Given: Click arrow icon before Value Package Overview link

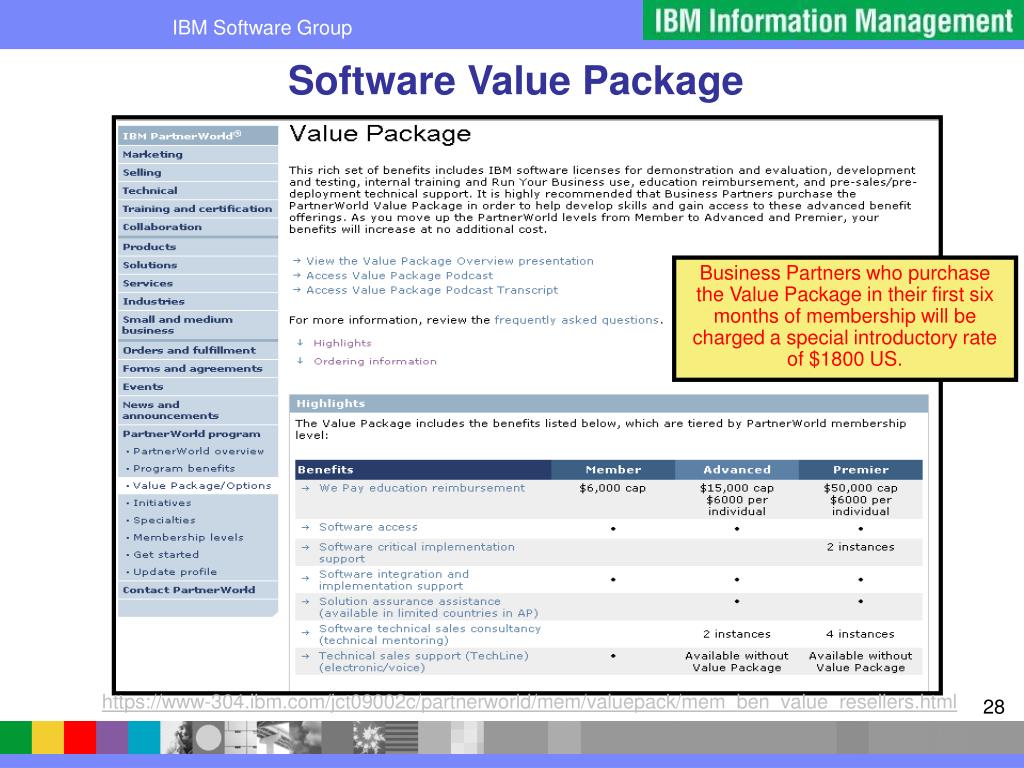Looking at the screenshot, I should tap(296, 261).
